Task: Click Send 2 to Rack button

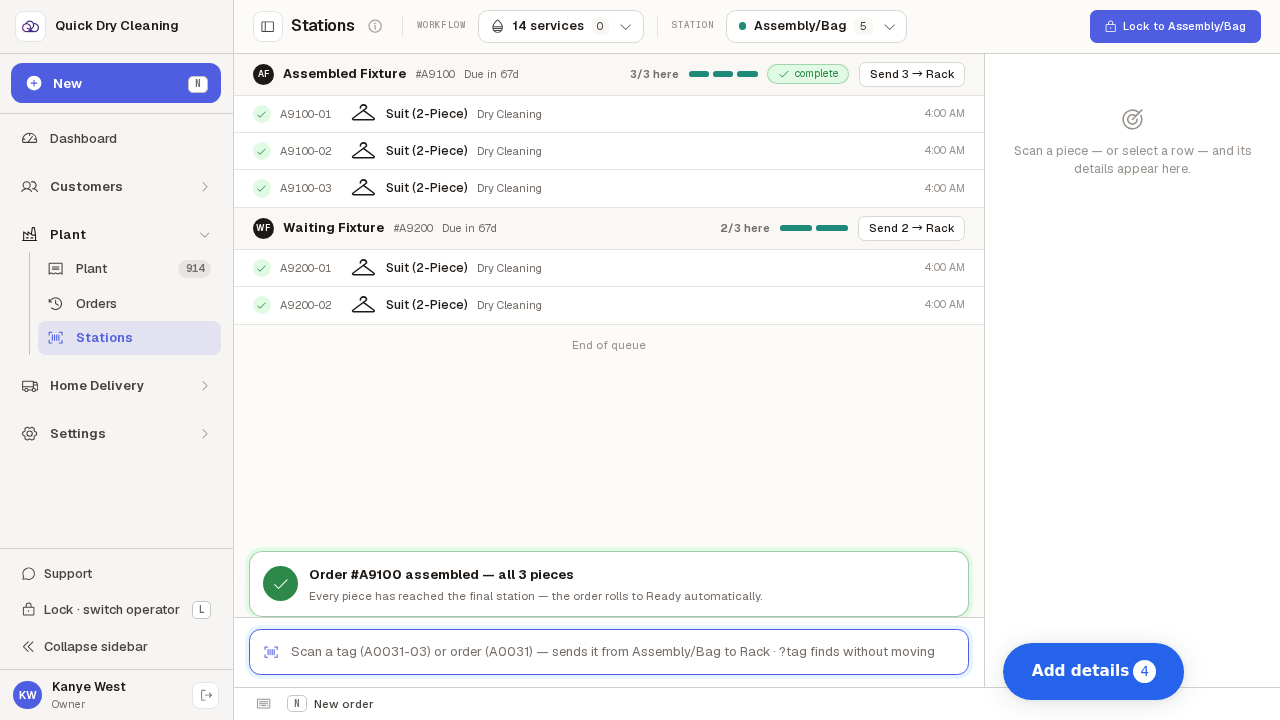Action: click(911, 228)
